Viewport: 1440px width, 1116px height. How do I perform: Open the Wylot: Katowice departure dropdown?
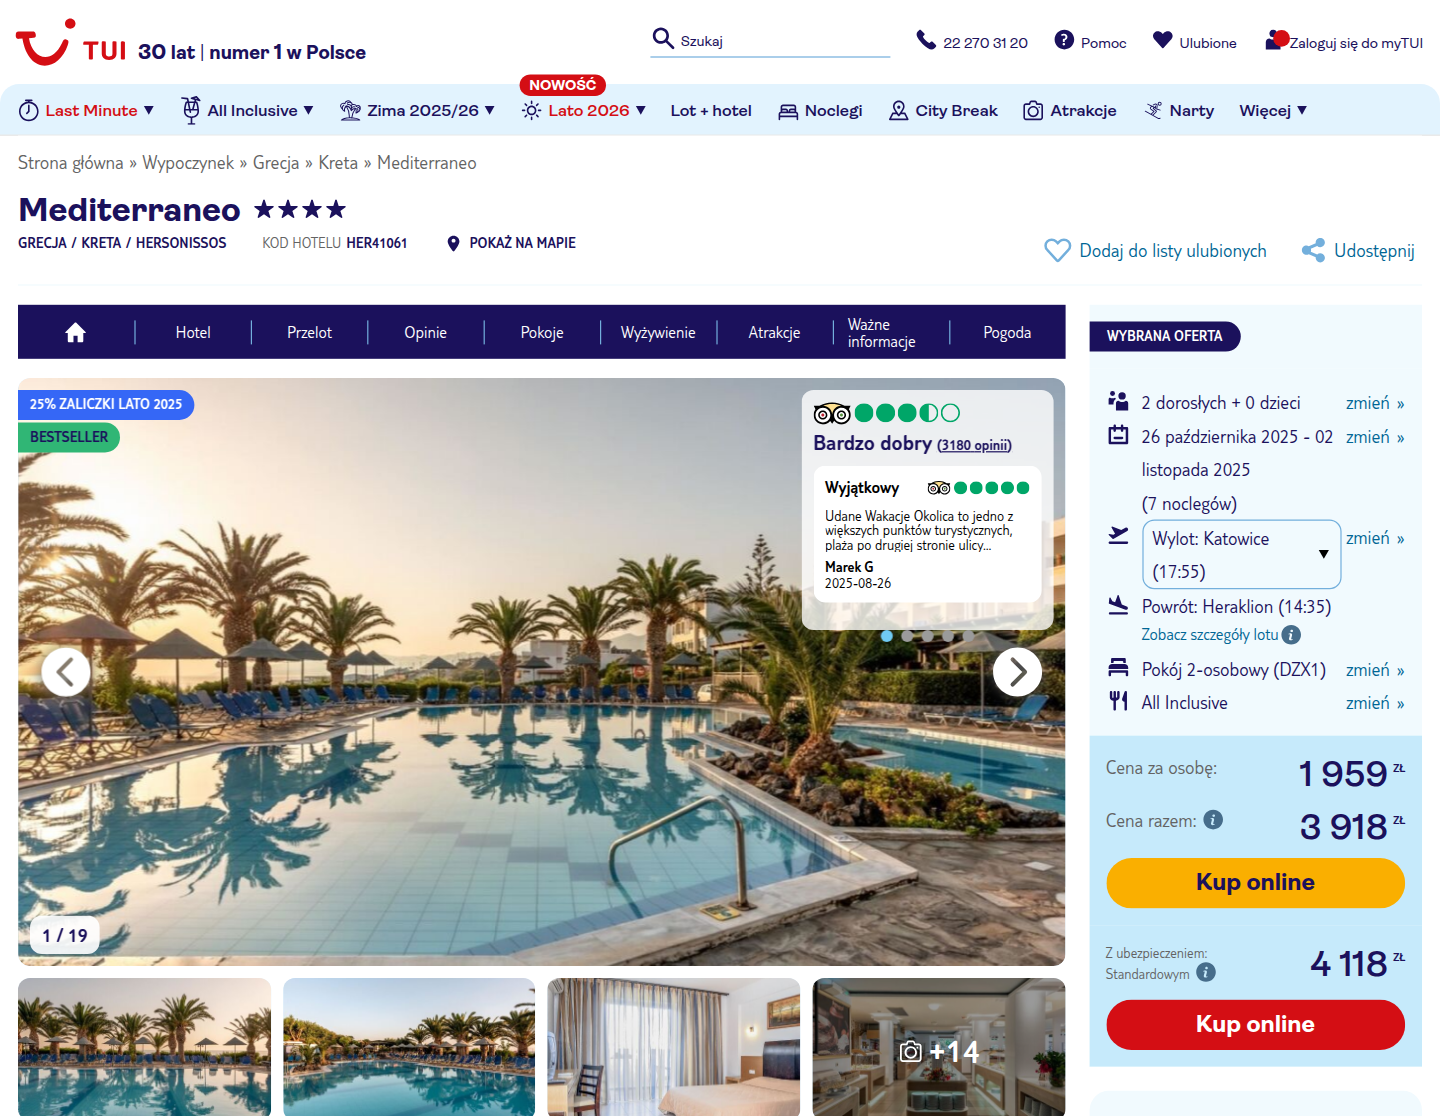[1241, 554]
